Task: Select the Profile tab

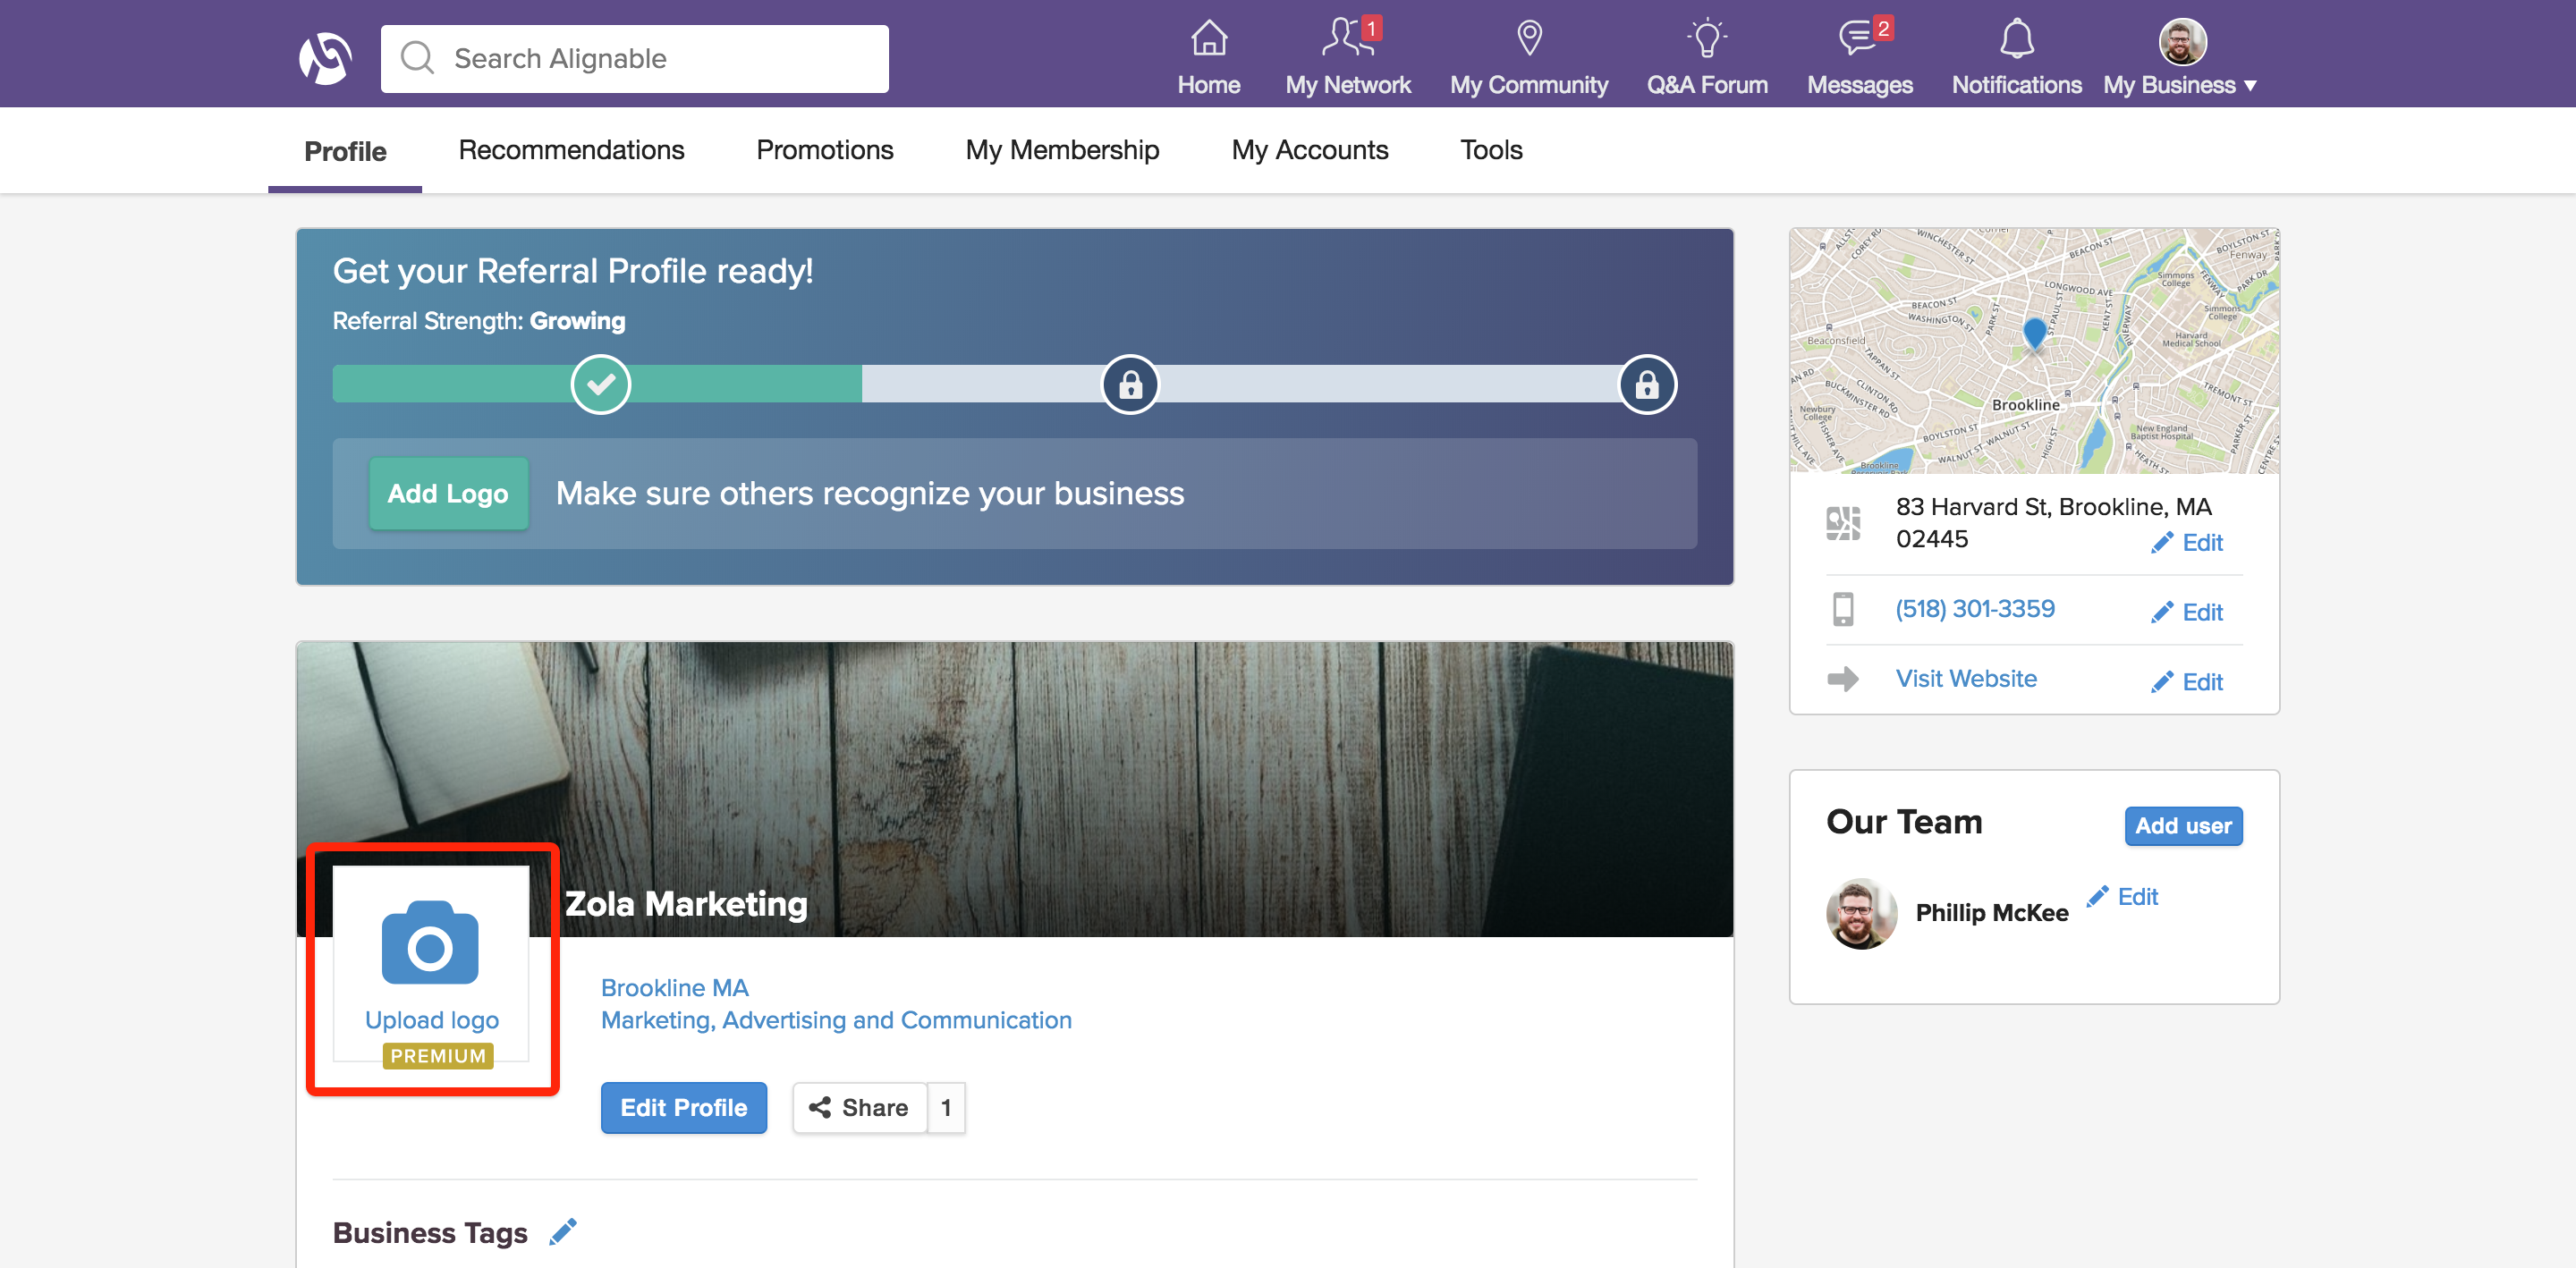Action: (x=345, y=151)
